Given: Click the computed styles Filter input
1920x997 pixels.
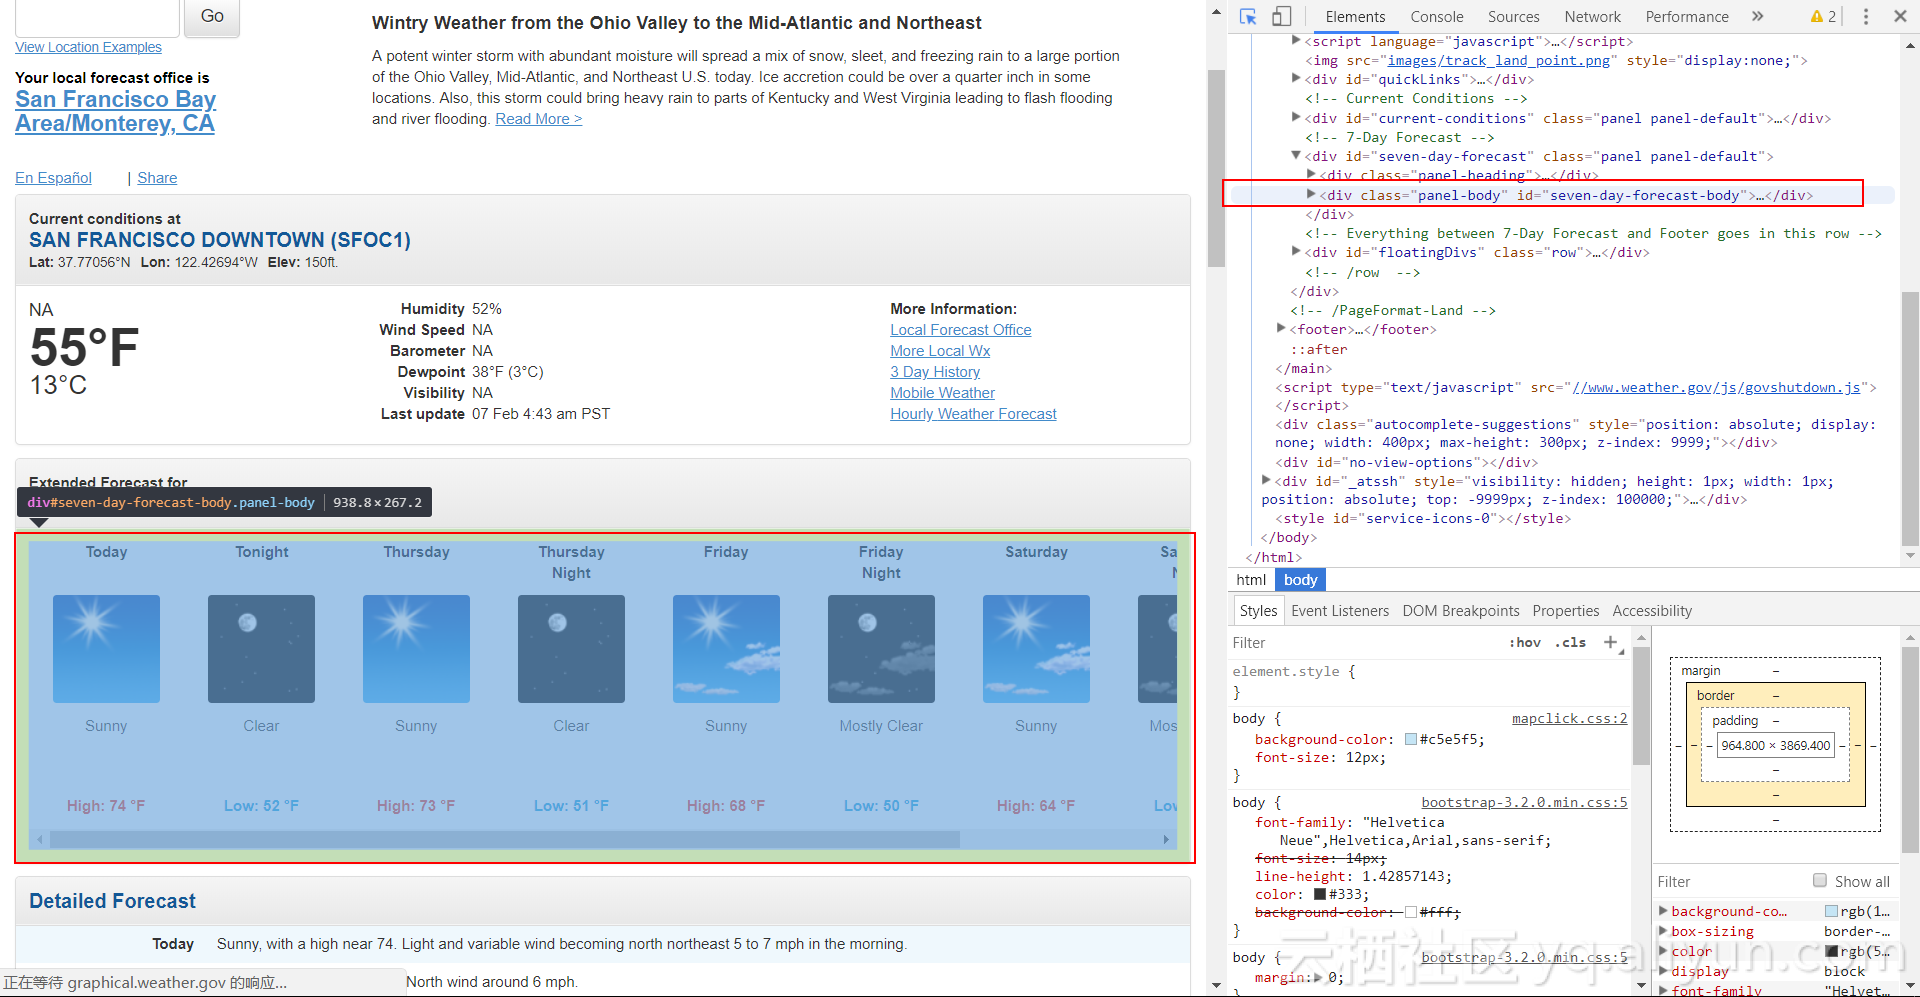Looking at the screenshot, I should (1730, 881).
